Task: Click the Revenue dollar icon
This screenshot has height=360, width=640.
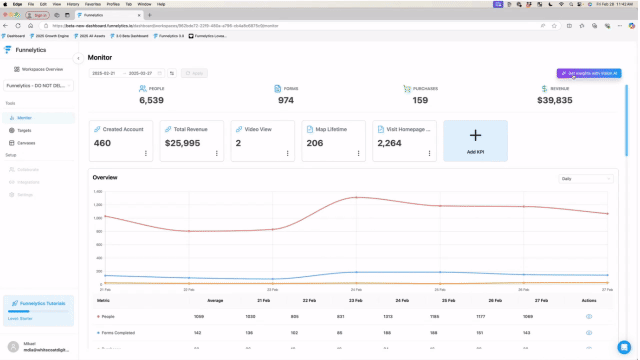Action: click(x=544, y=89)
